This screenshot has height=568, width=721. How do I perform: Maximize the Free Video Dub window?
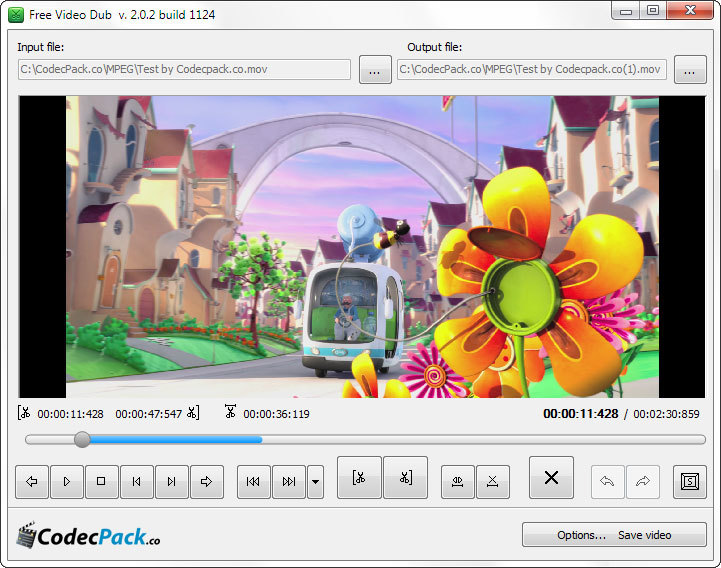653,11
